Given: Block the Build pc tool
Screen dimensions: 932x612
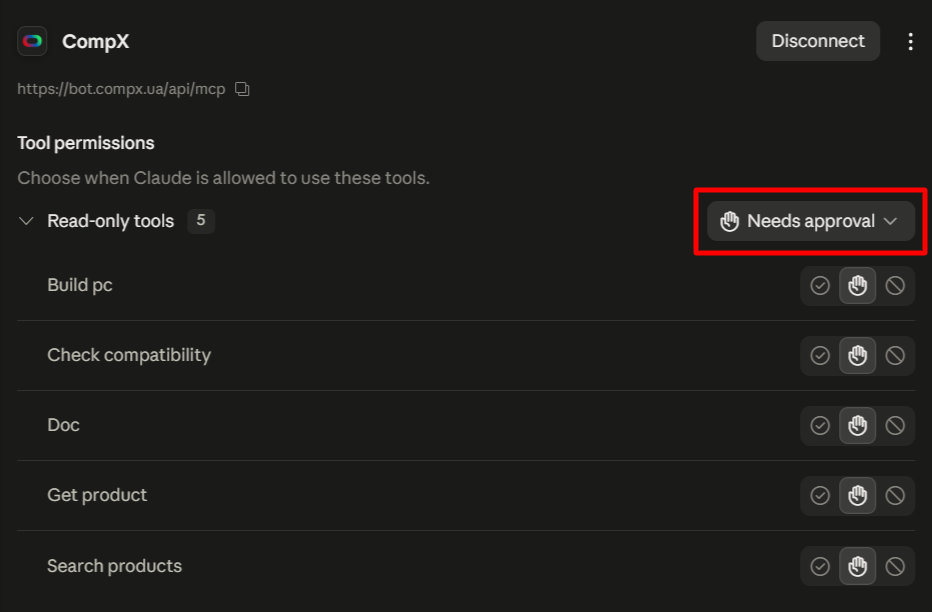Looking at the screenshot, I should click(895, 286).
